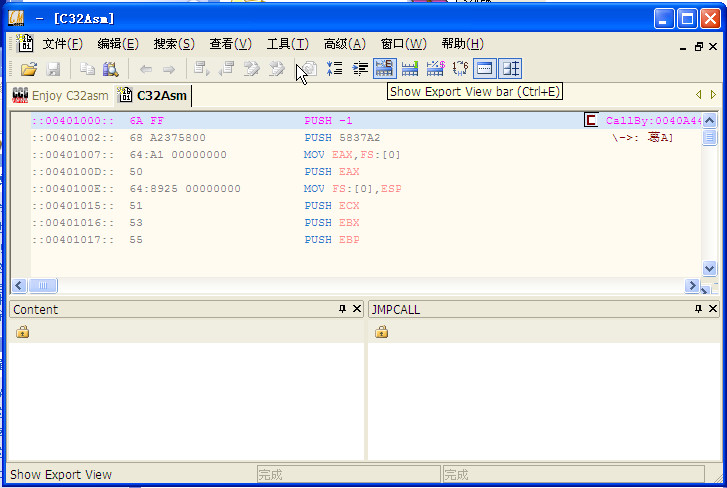Select row 0040100E MOV FS:[0],ESP
Viewport: 727px width, 488px height.
(x=366, y=189)
